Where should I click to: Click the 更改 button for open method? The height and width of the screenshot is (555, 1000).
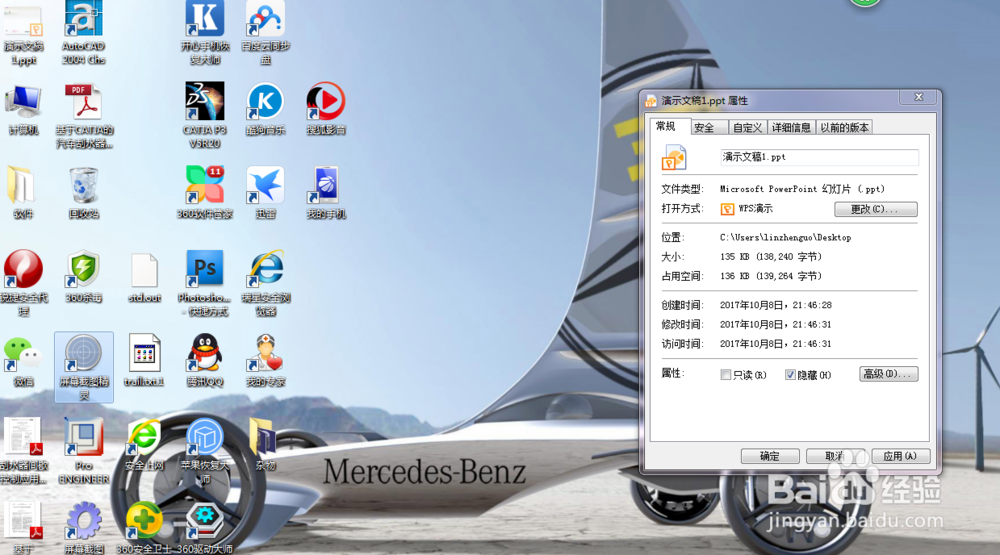876,209
